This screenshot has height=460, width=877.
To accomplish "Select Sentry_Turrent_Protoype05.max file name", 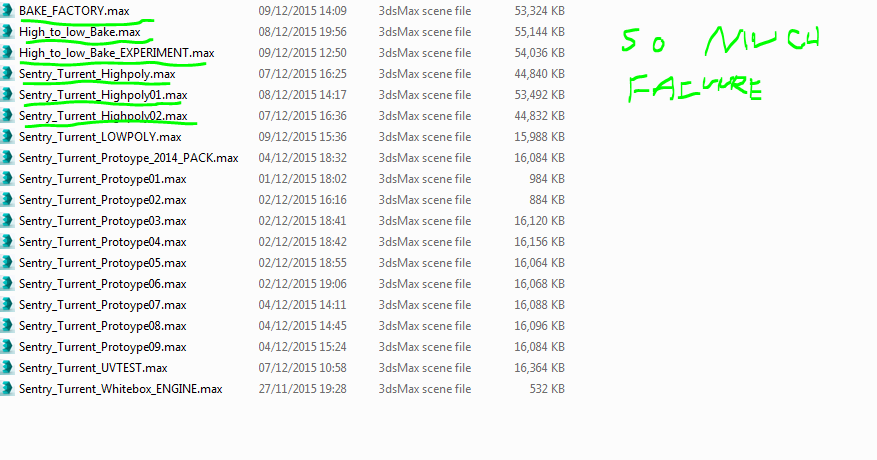I will pyautogui.click(x=102, y=263).
